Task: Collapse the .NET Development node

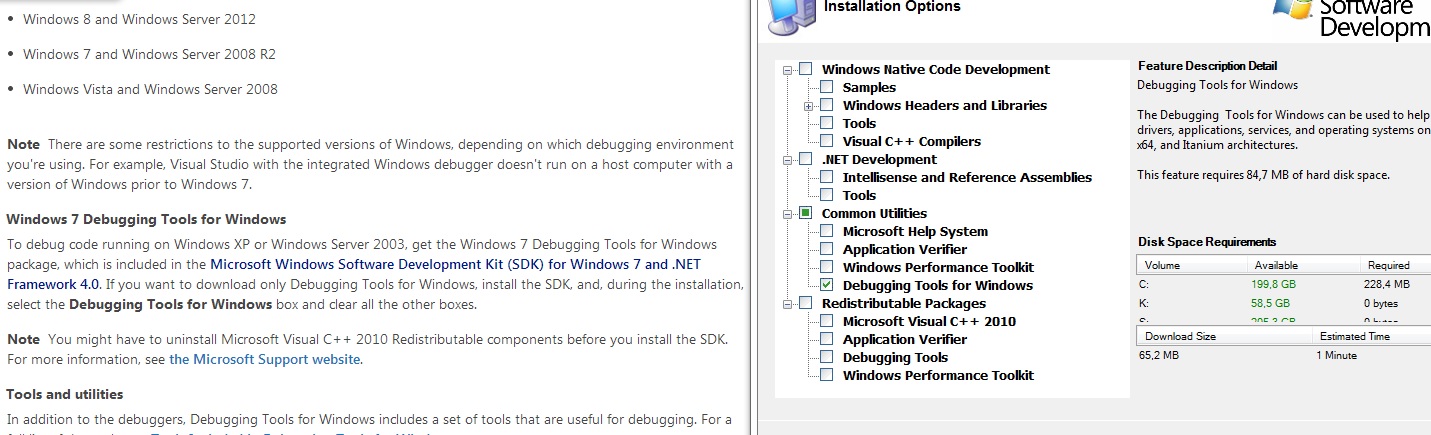Action: [788, 160]
